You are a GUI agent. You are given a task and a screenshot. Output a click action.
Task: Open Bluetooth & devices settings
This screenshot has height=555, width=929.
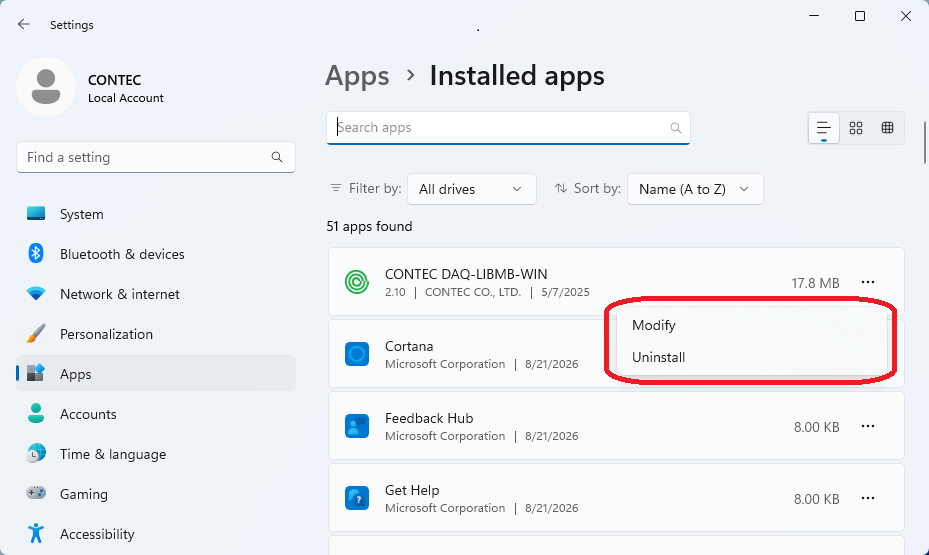coord(156,254)
